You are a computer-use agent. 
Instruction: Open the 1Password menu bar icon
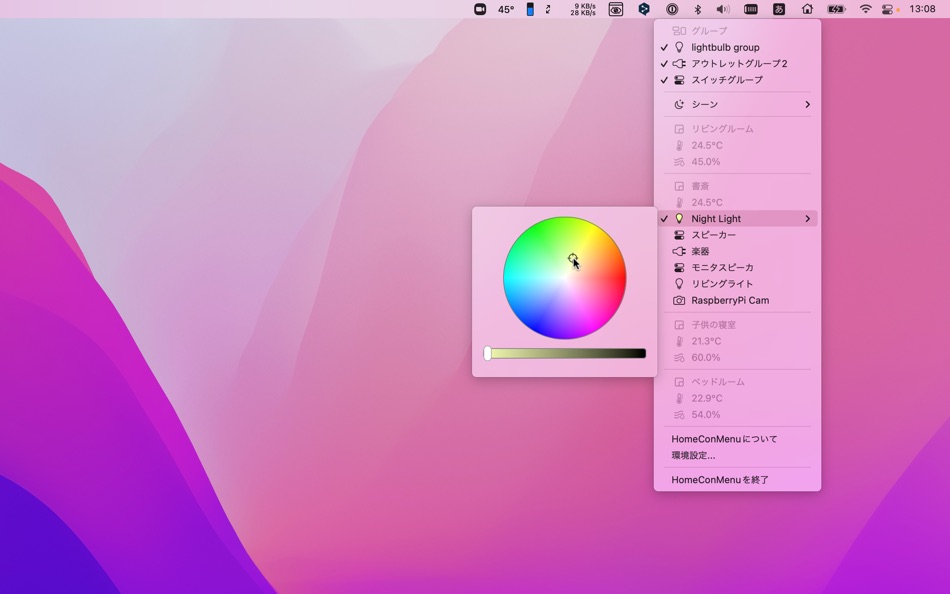point(672,9)
